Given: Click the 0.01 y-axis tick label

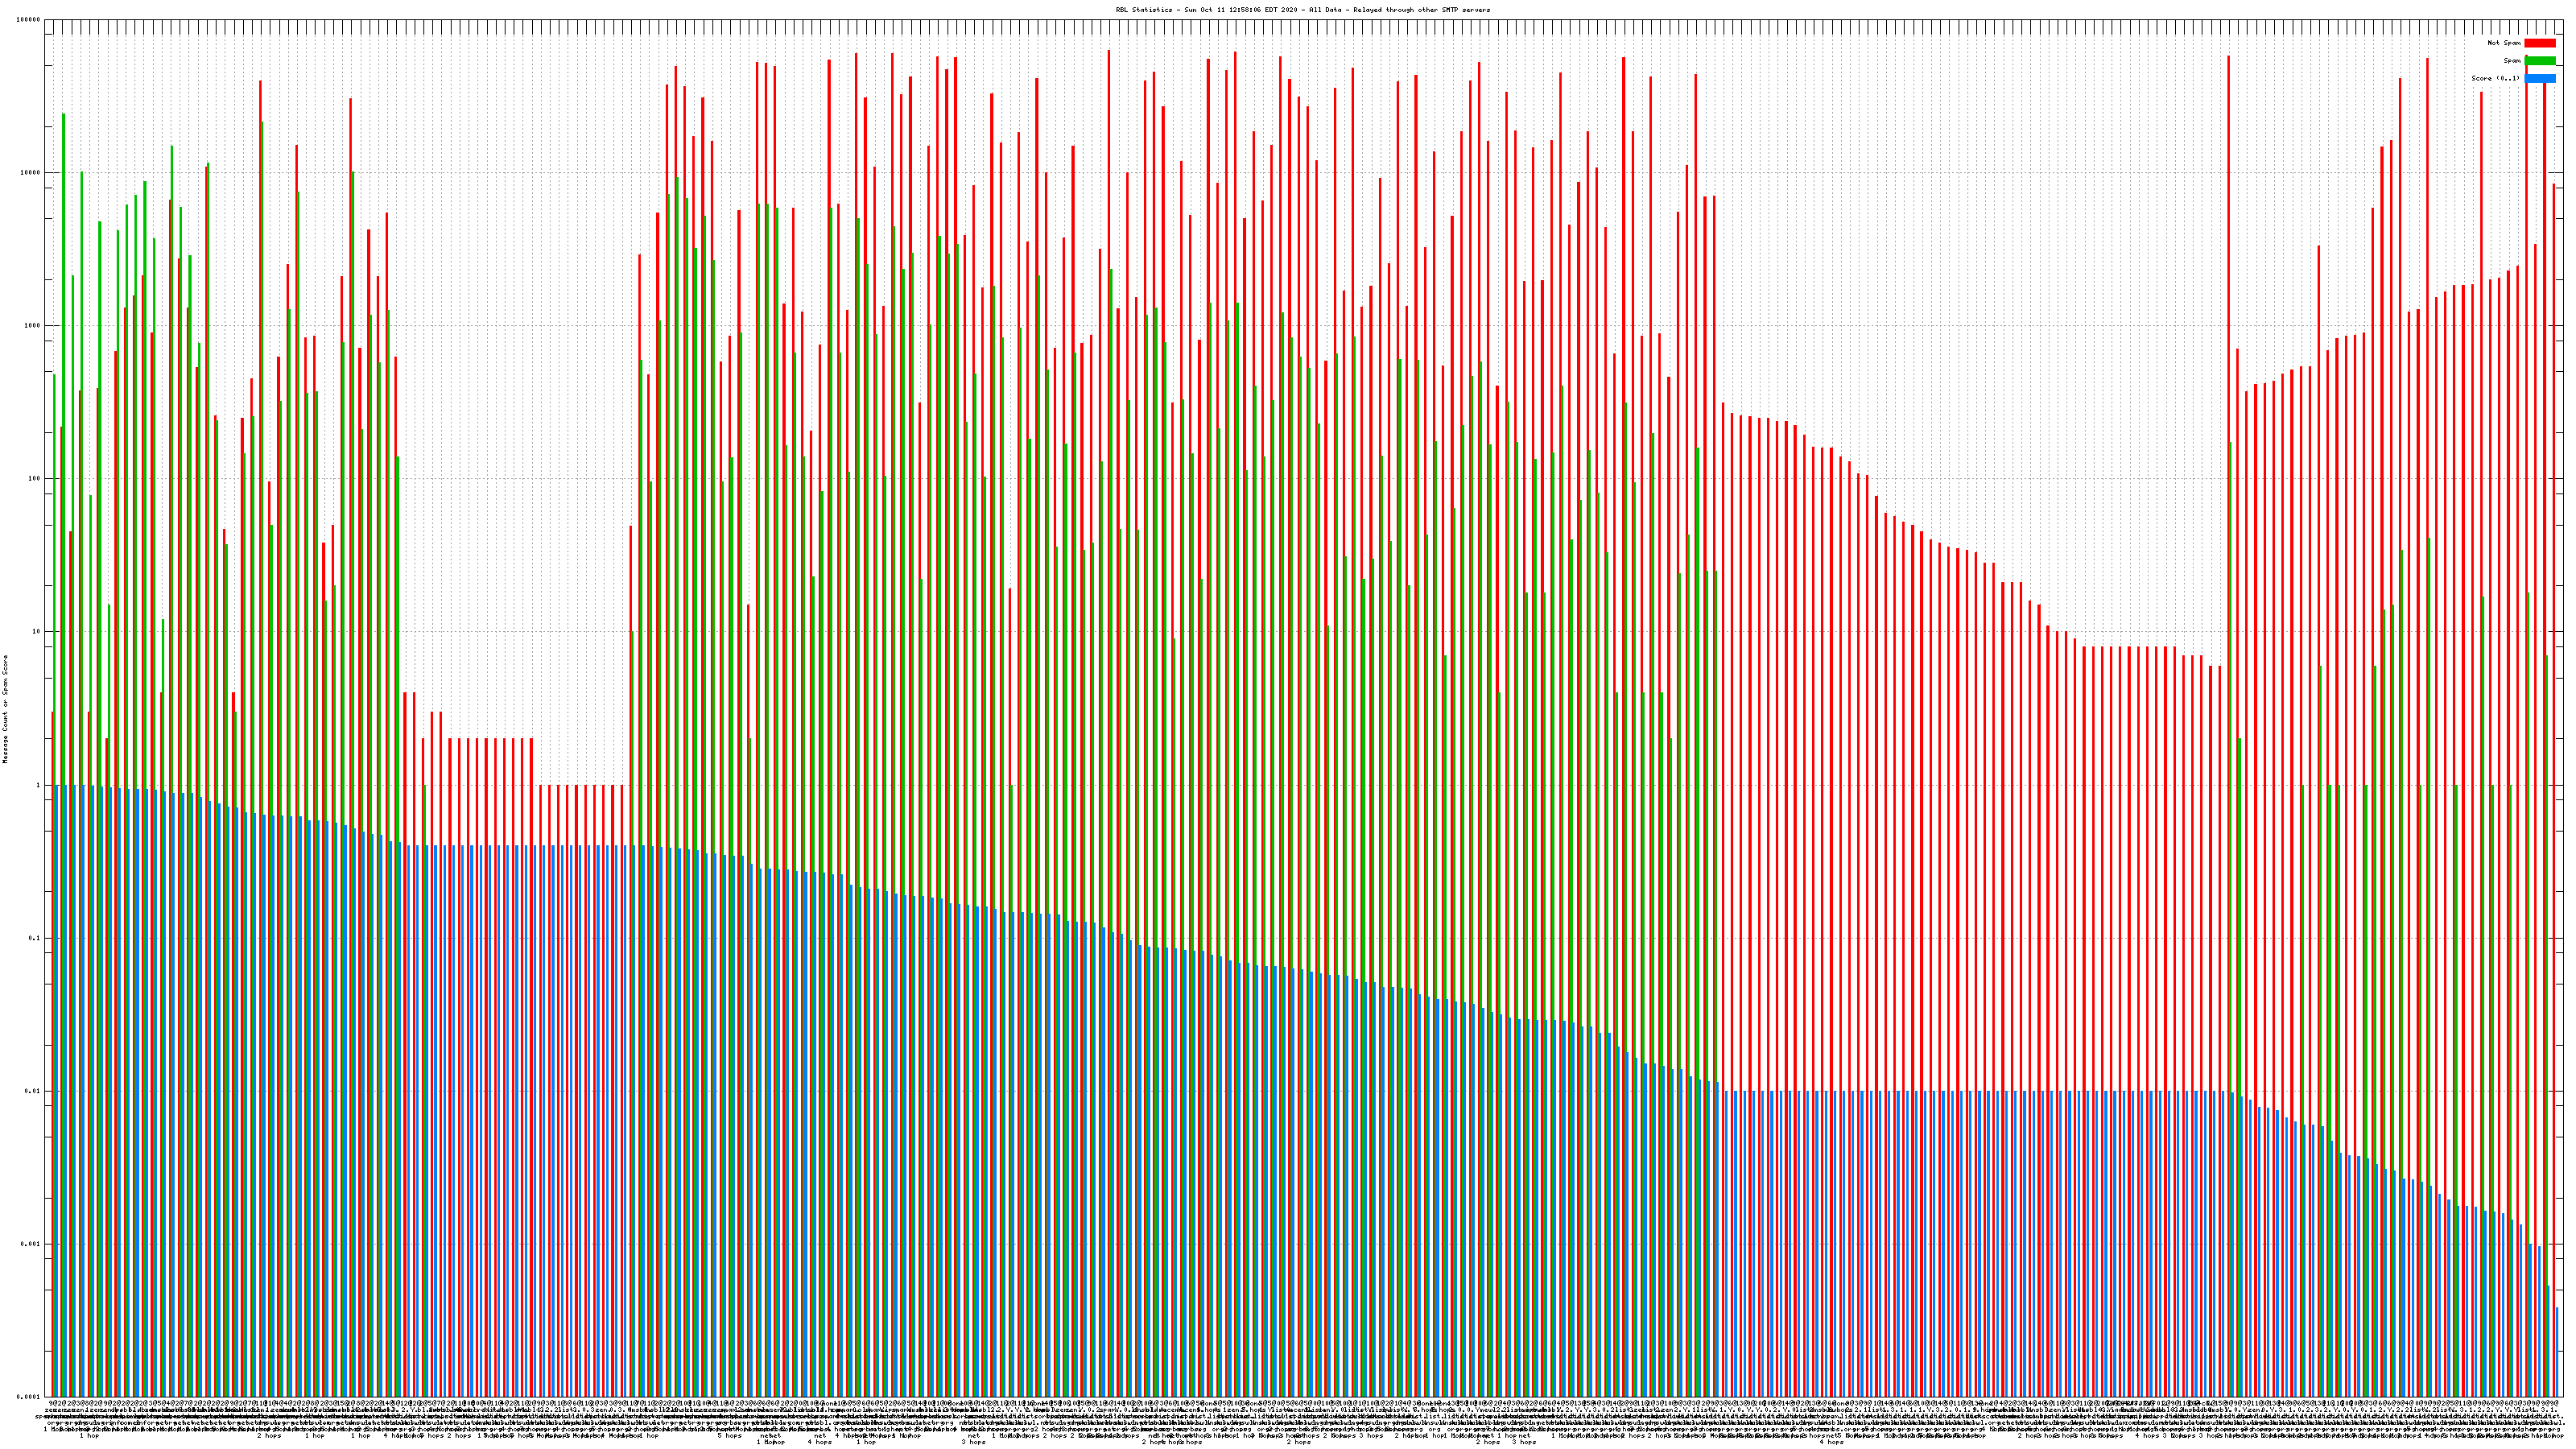Looking at the screenshot, I should point(33,1091).
